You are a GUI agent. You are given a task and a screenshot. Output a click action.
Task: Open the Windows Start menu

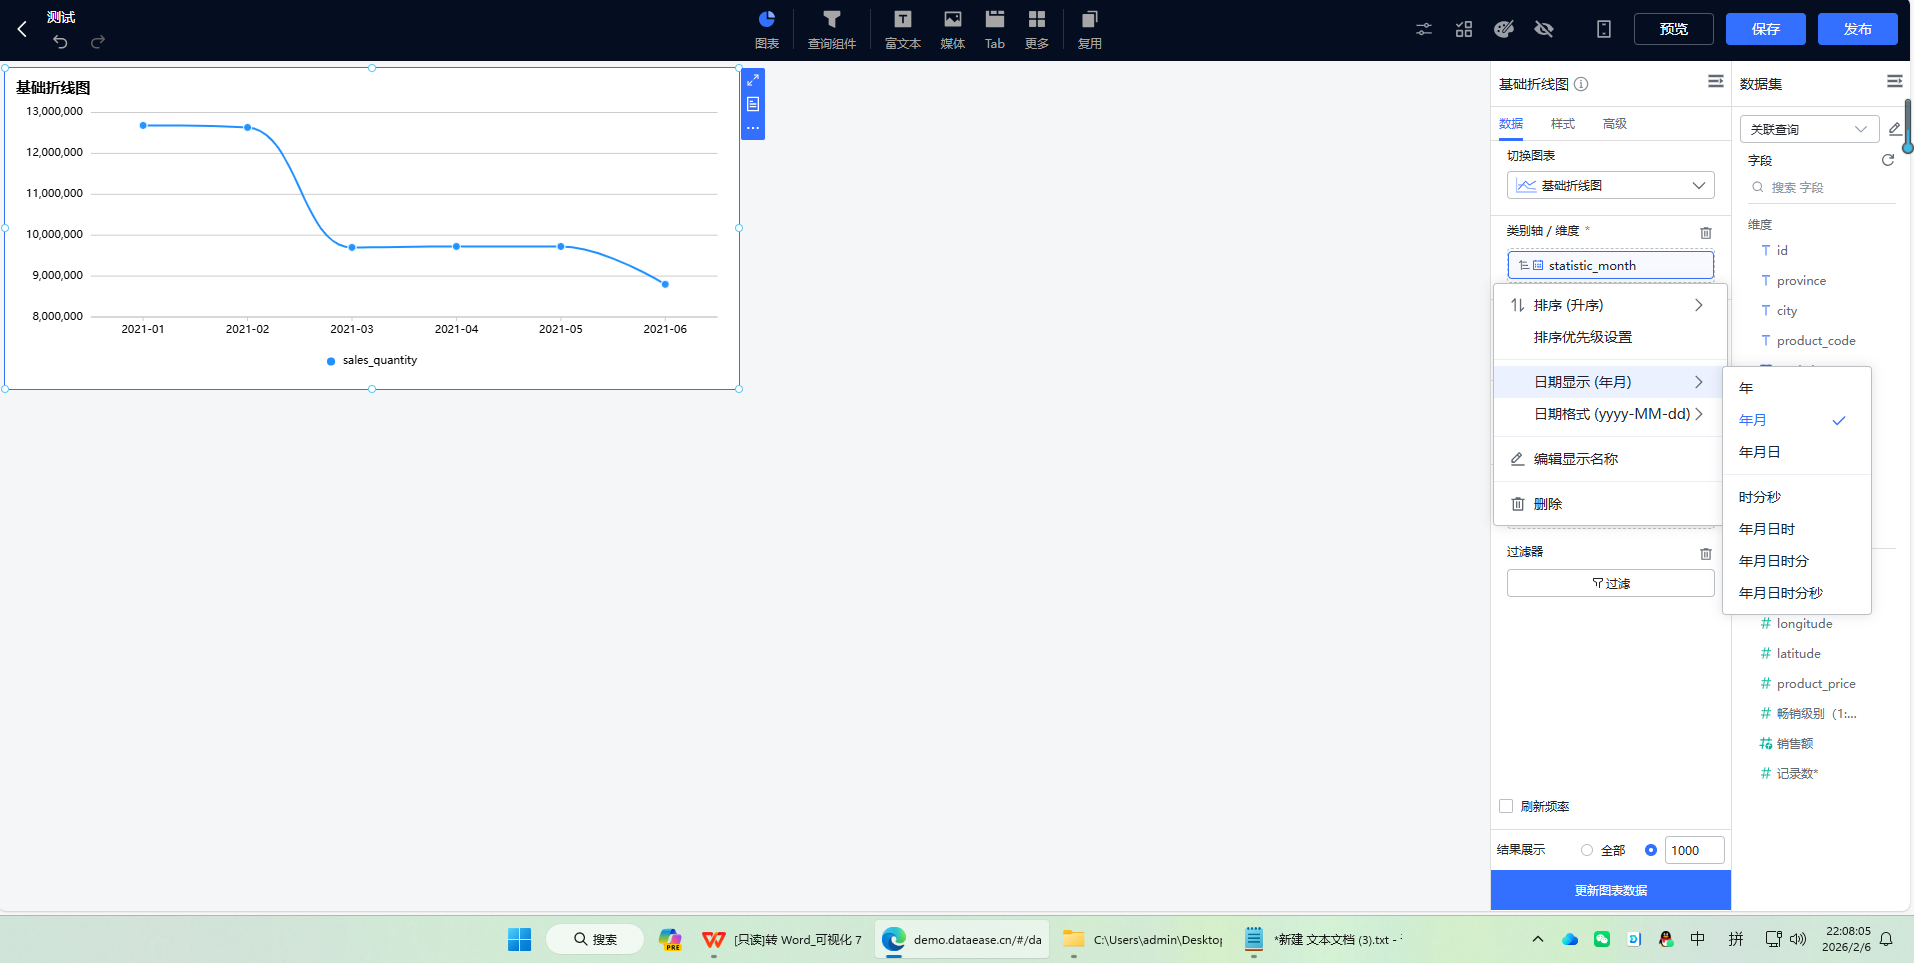[519, 939]
